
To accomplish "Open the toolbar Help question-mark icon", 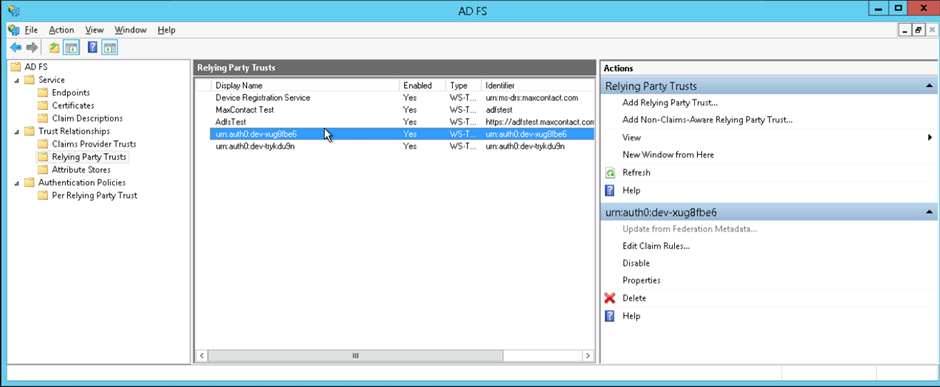I will pos(93,47).
